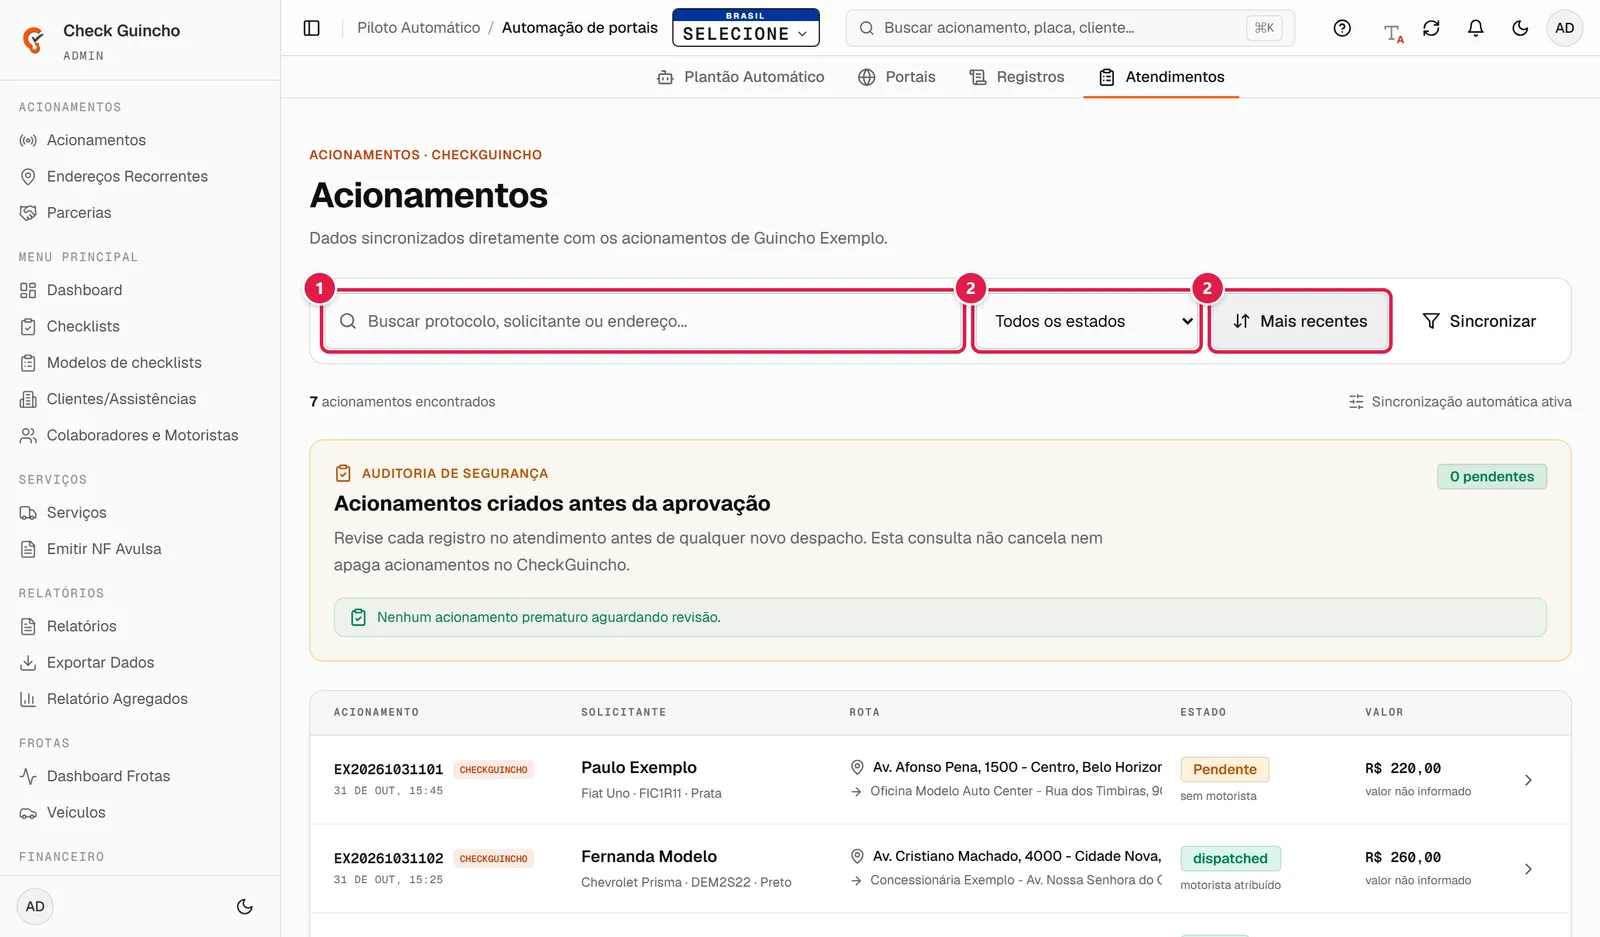Switch to Registros tab
Viewport: 1600px width, 937px height.
coord(1017,77)
